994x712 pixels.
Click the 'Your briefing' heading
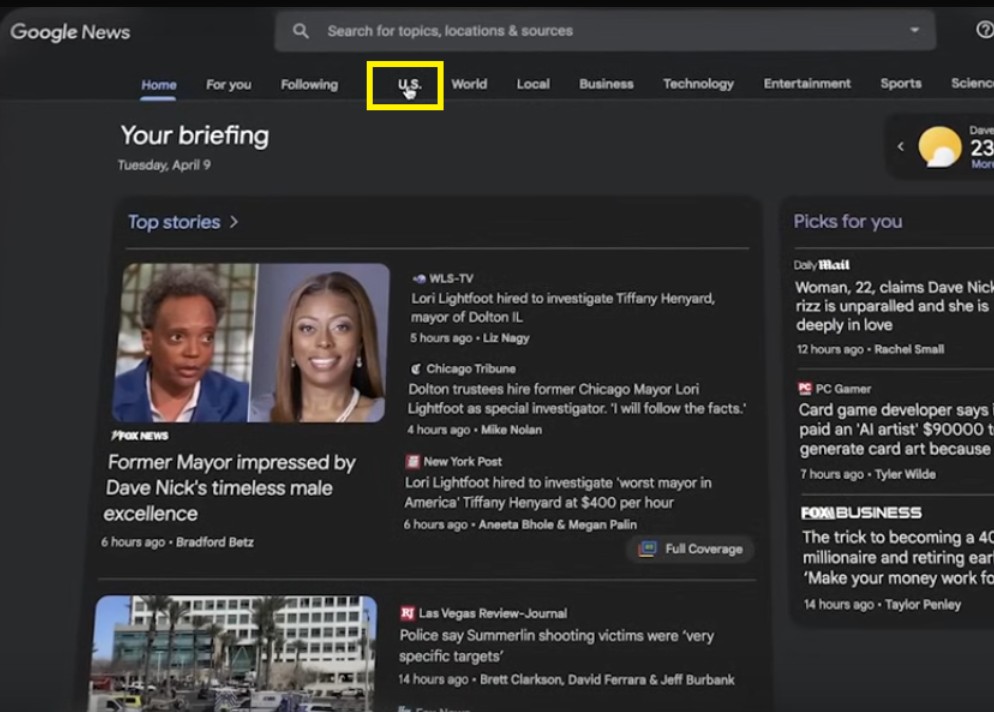coord(195,135)
